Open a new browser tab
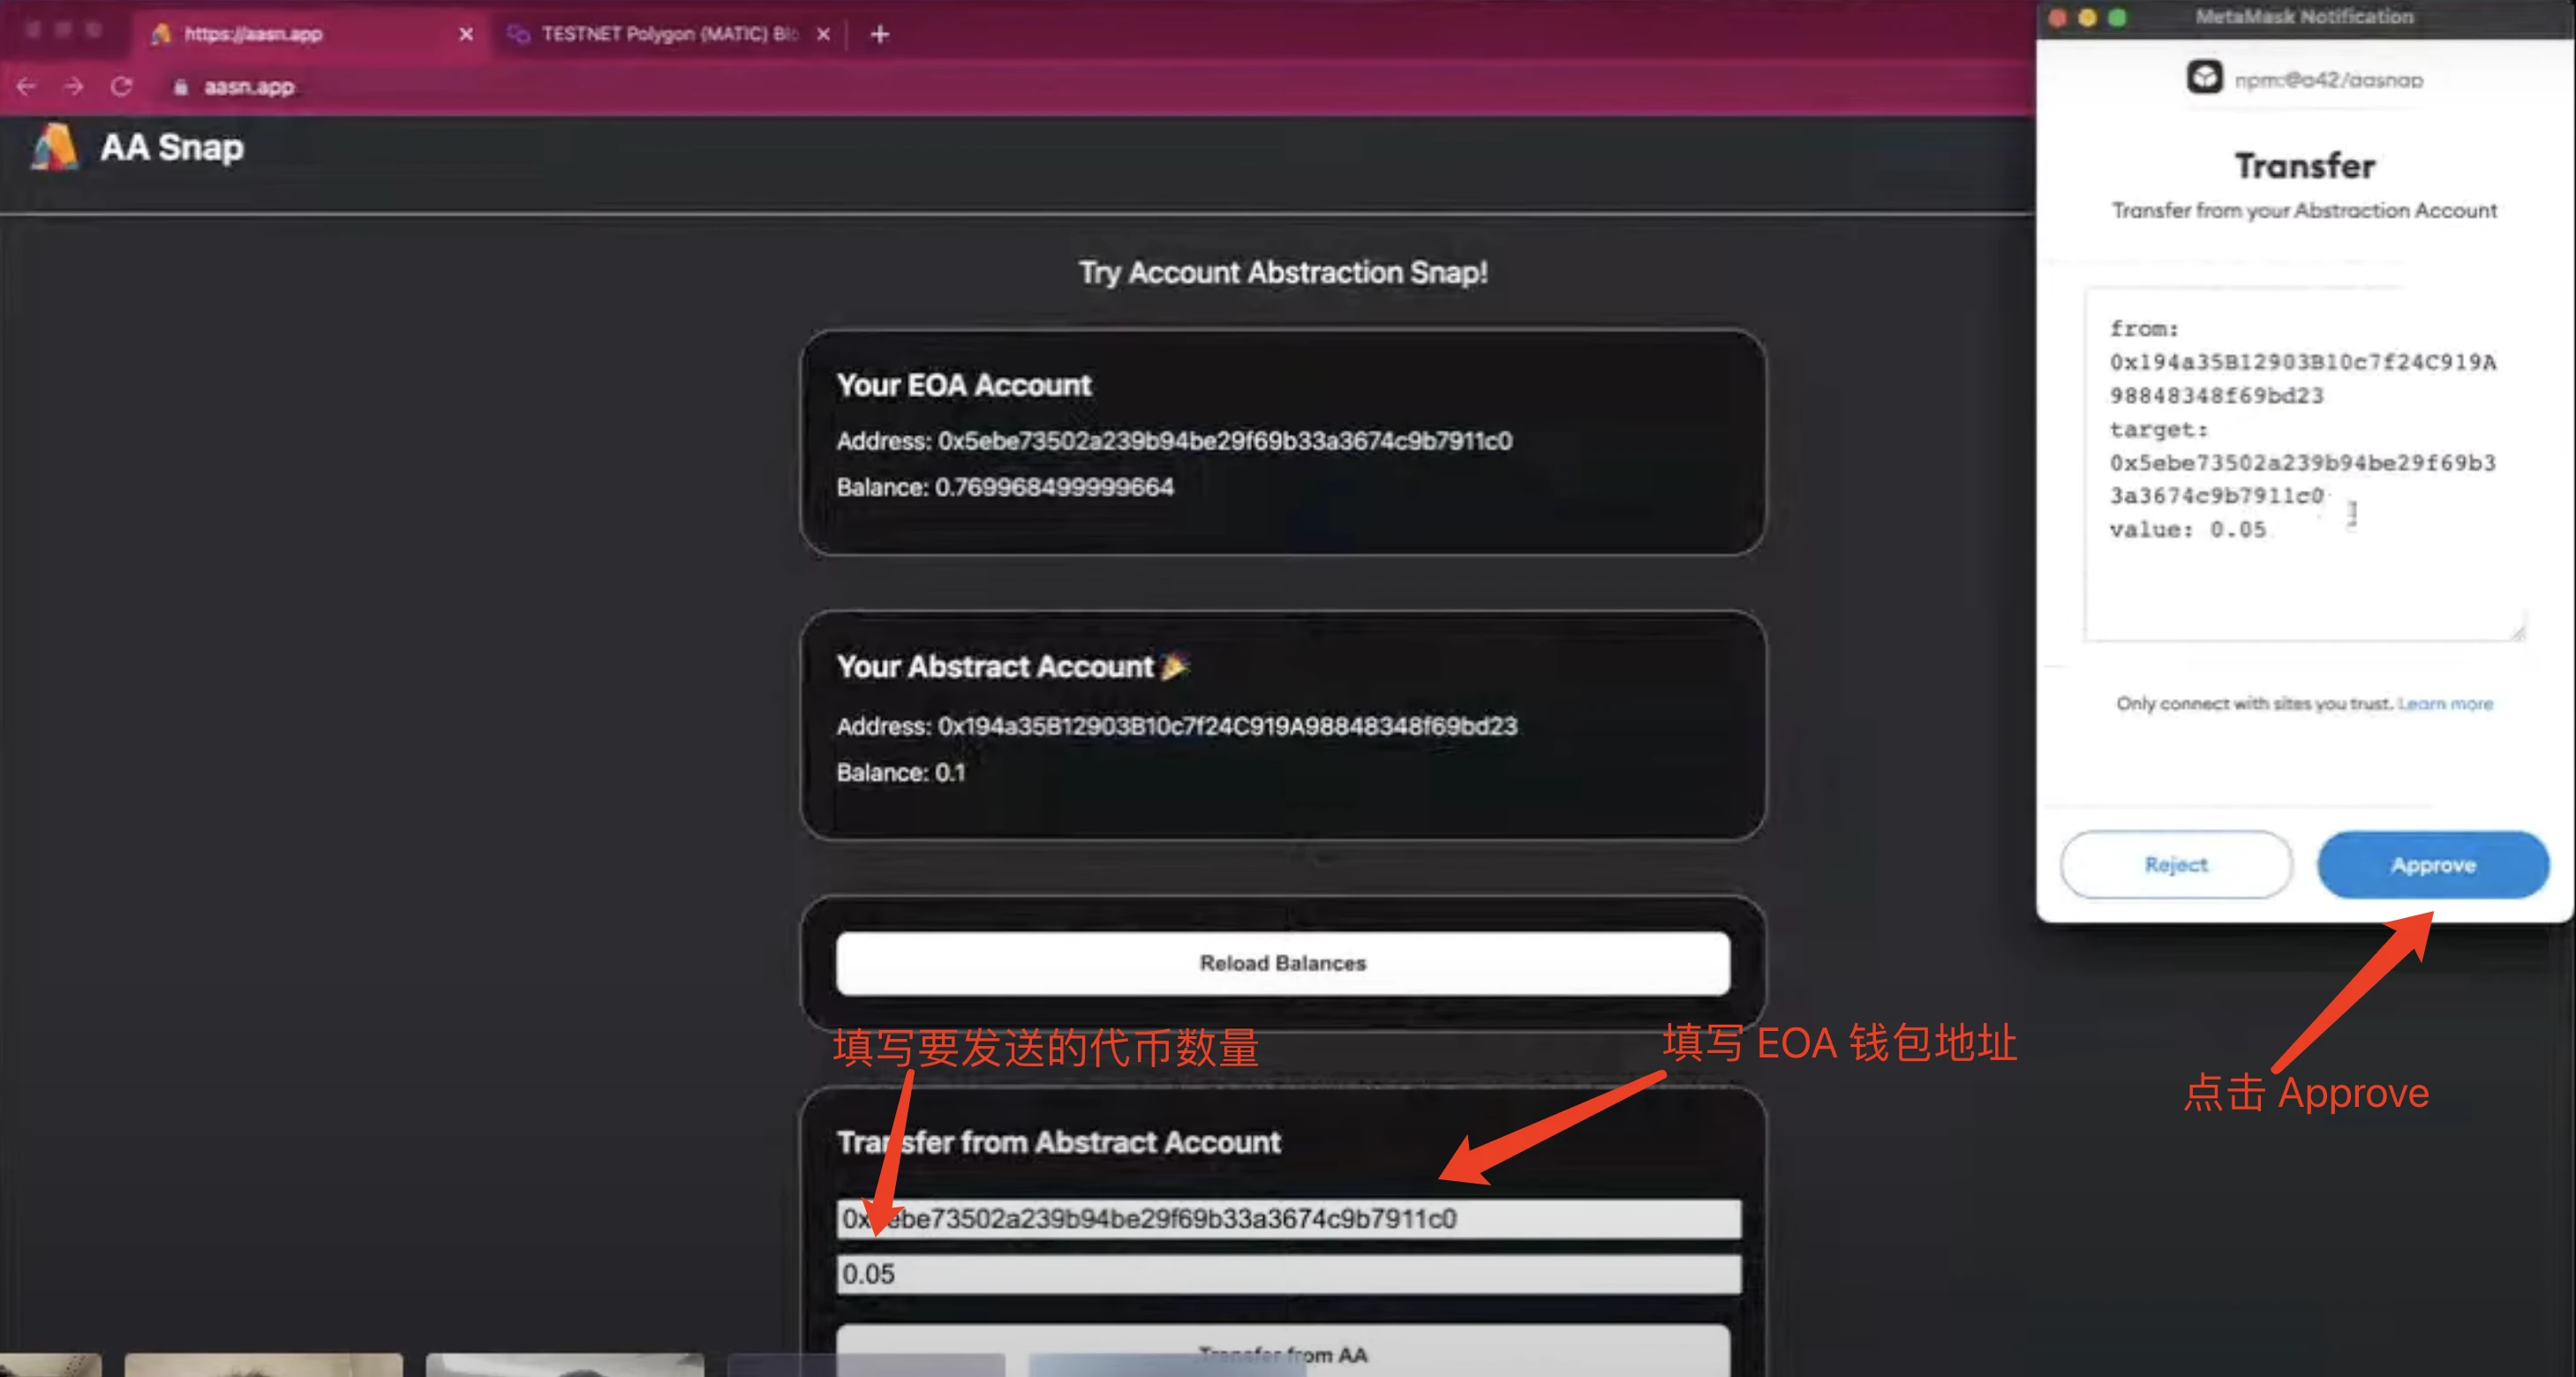Image resolution: width=2576 pixels, height=1377 pixels. 879,35
